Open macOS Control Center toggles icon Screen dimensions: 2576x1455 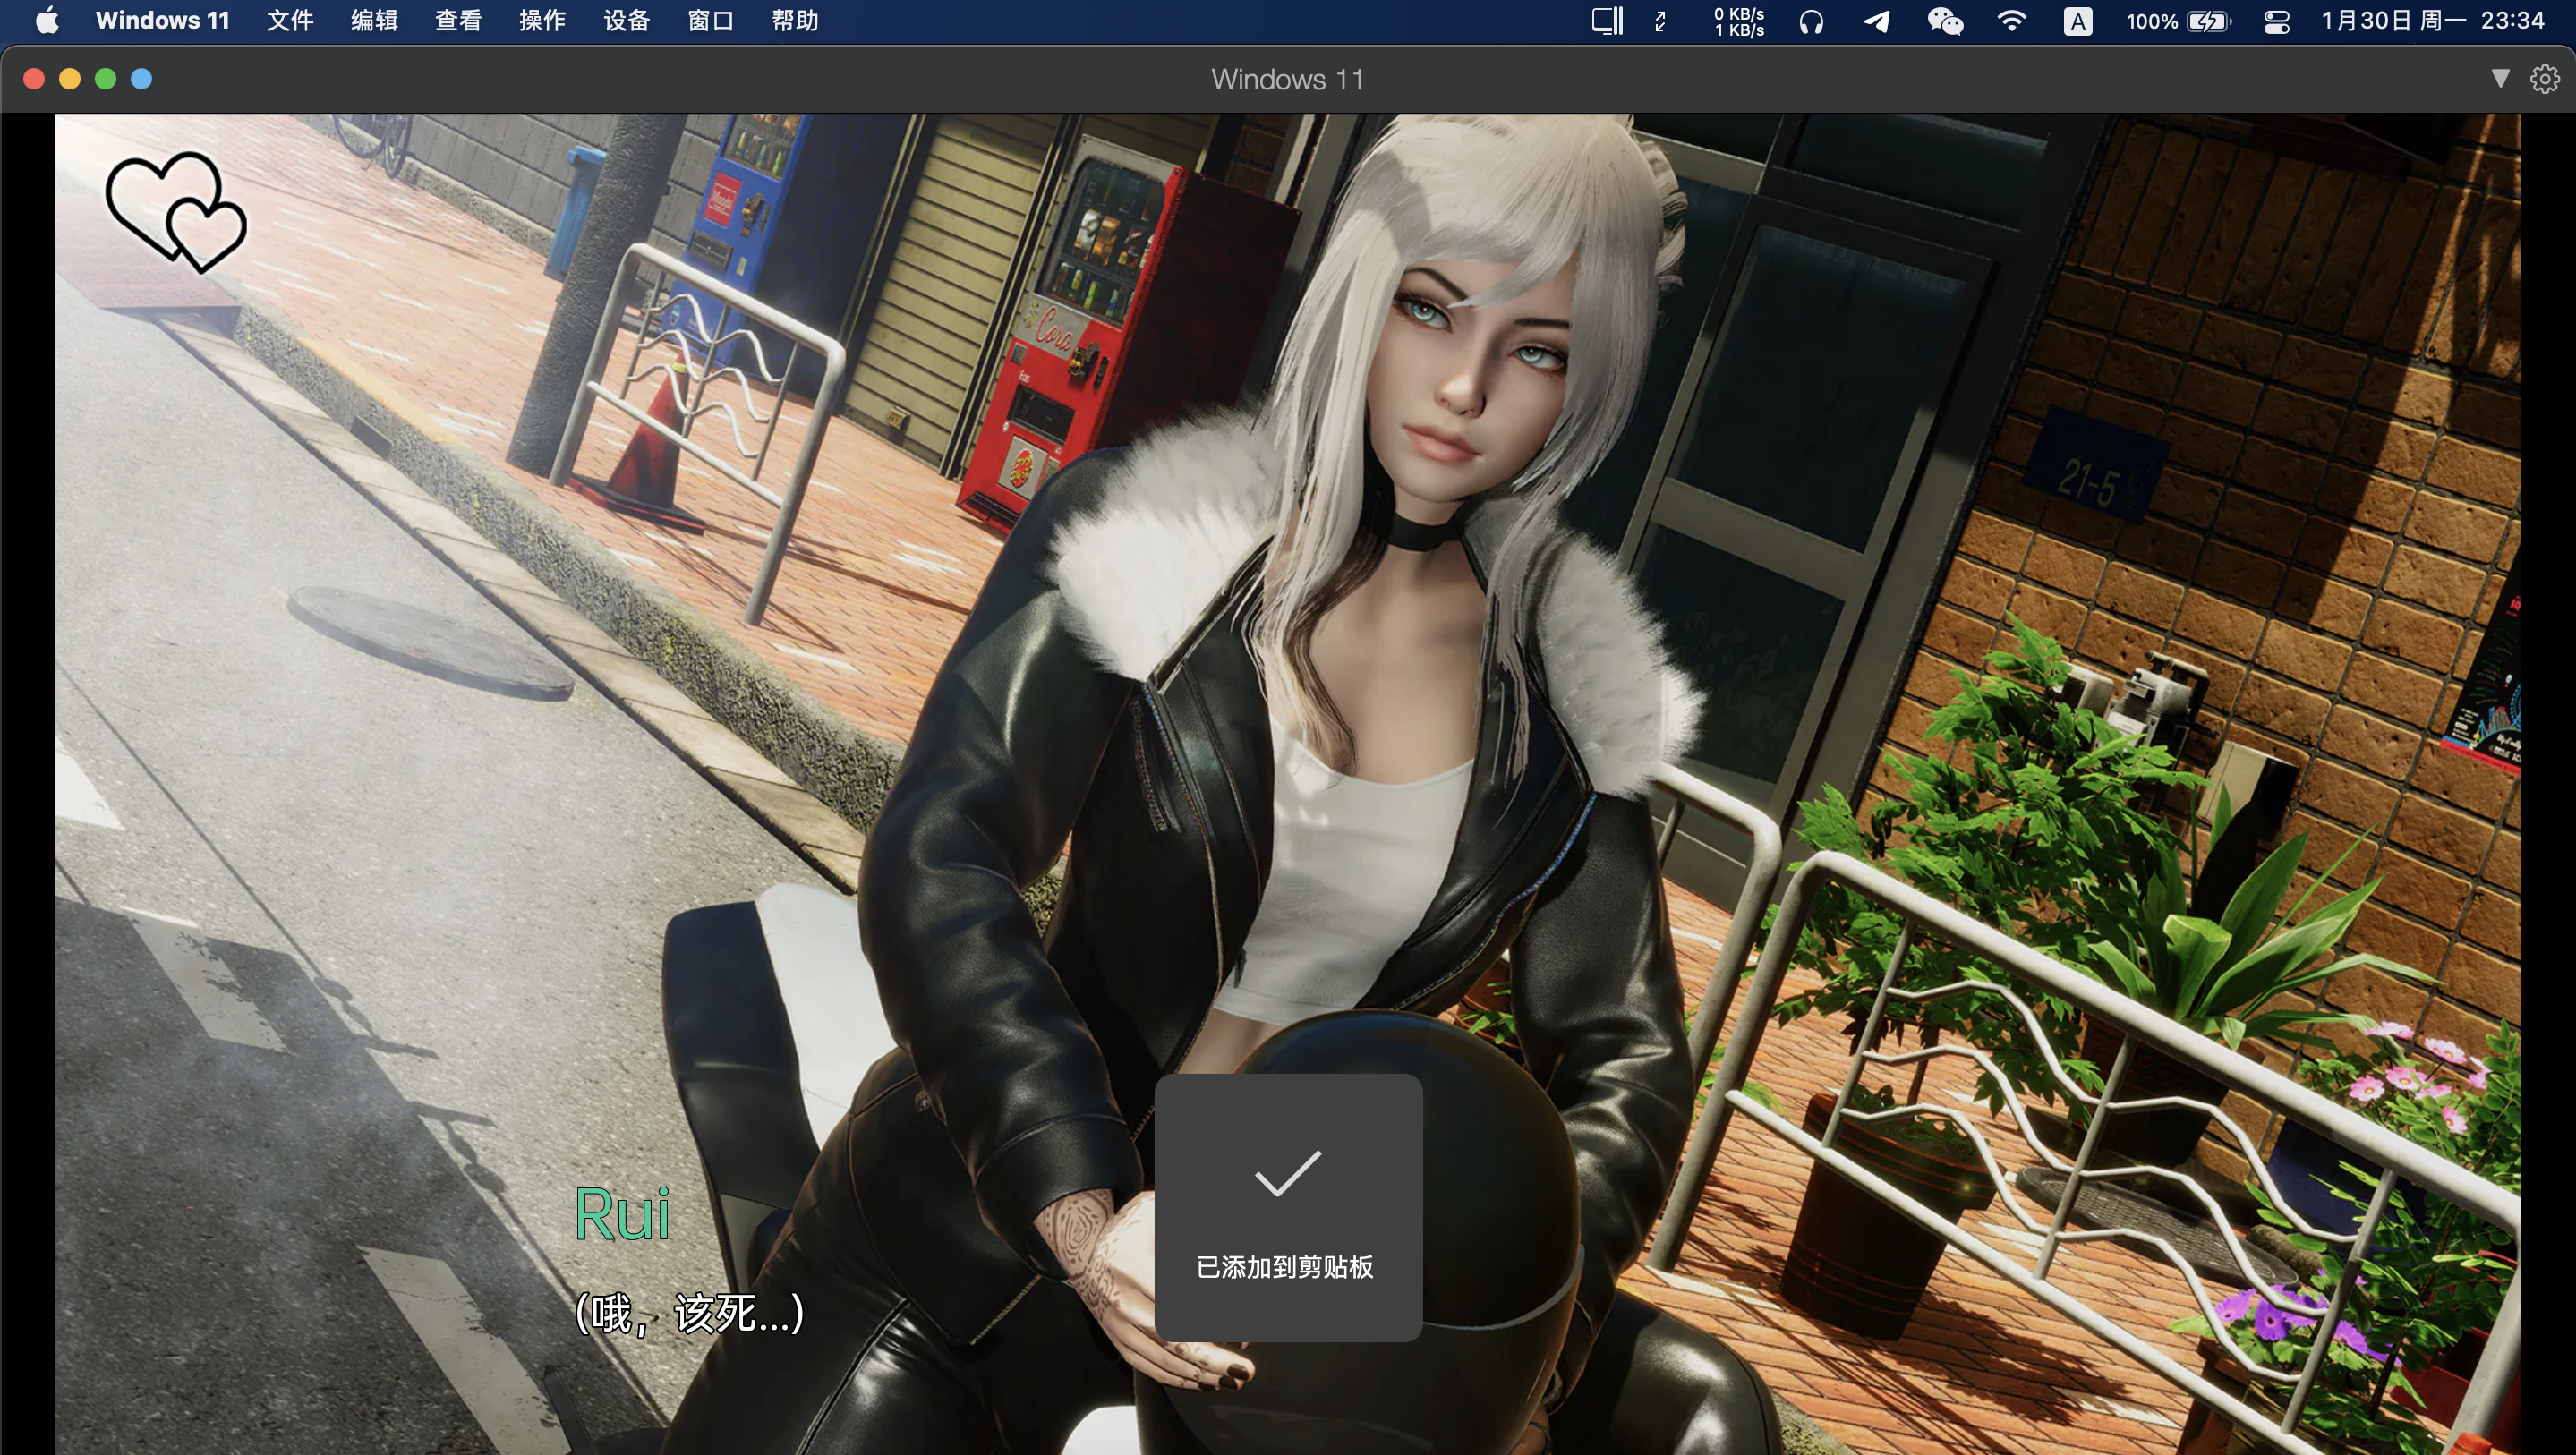pyautogui.click(x=2277, y=21)
